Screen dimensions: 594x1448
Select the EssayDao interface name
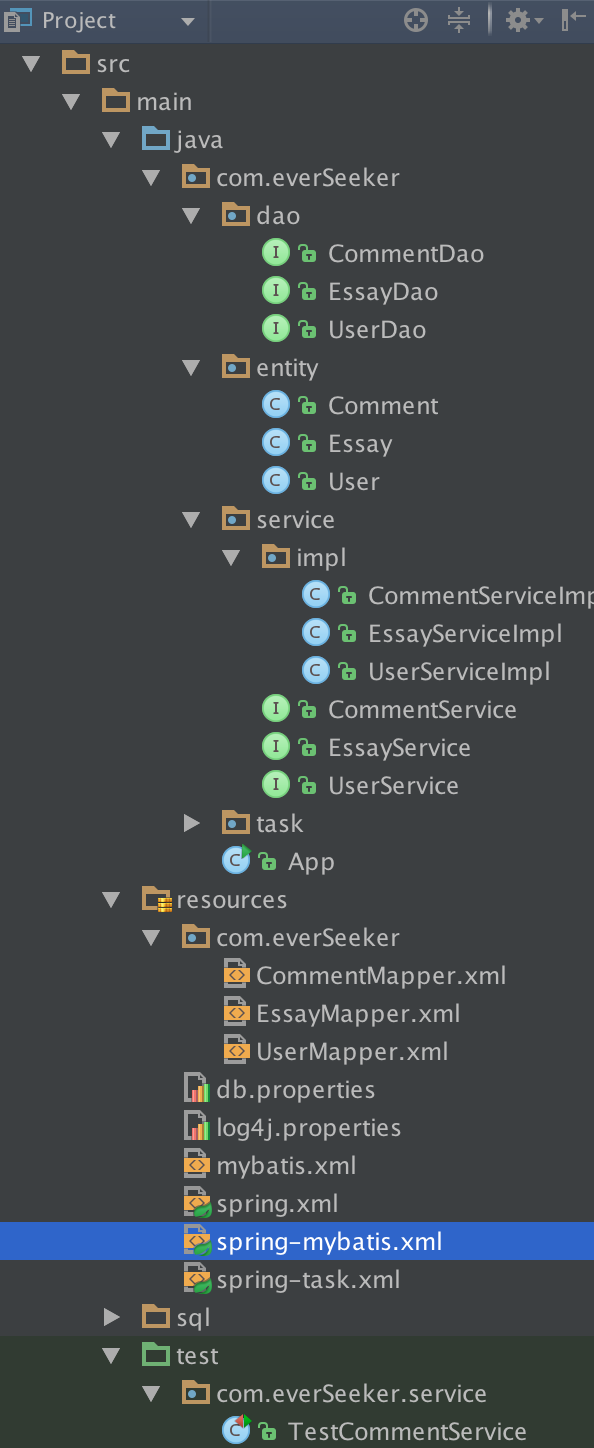383,292
